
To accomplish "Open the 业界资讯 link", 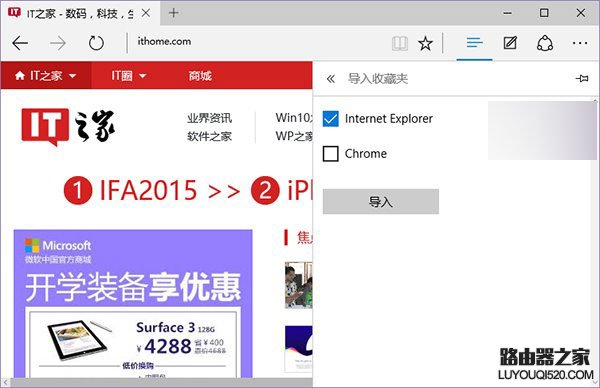I will pos(209,118).
